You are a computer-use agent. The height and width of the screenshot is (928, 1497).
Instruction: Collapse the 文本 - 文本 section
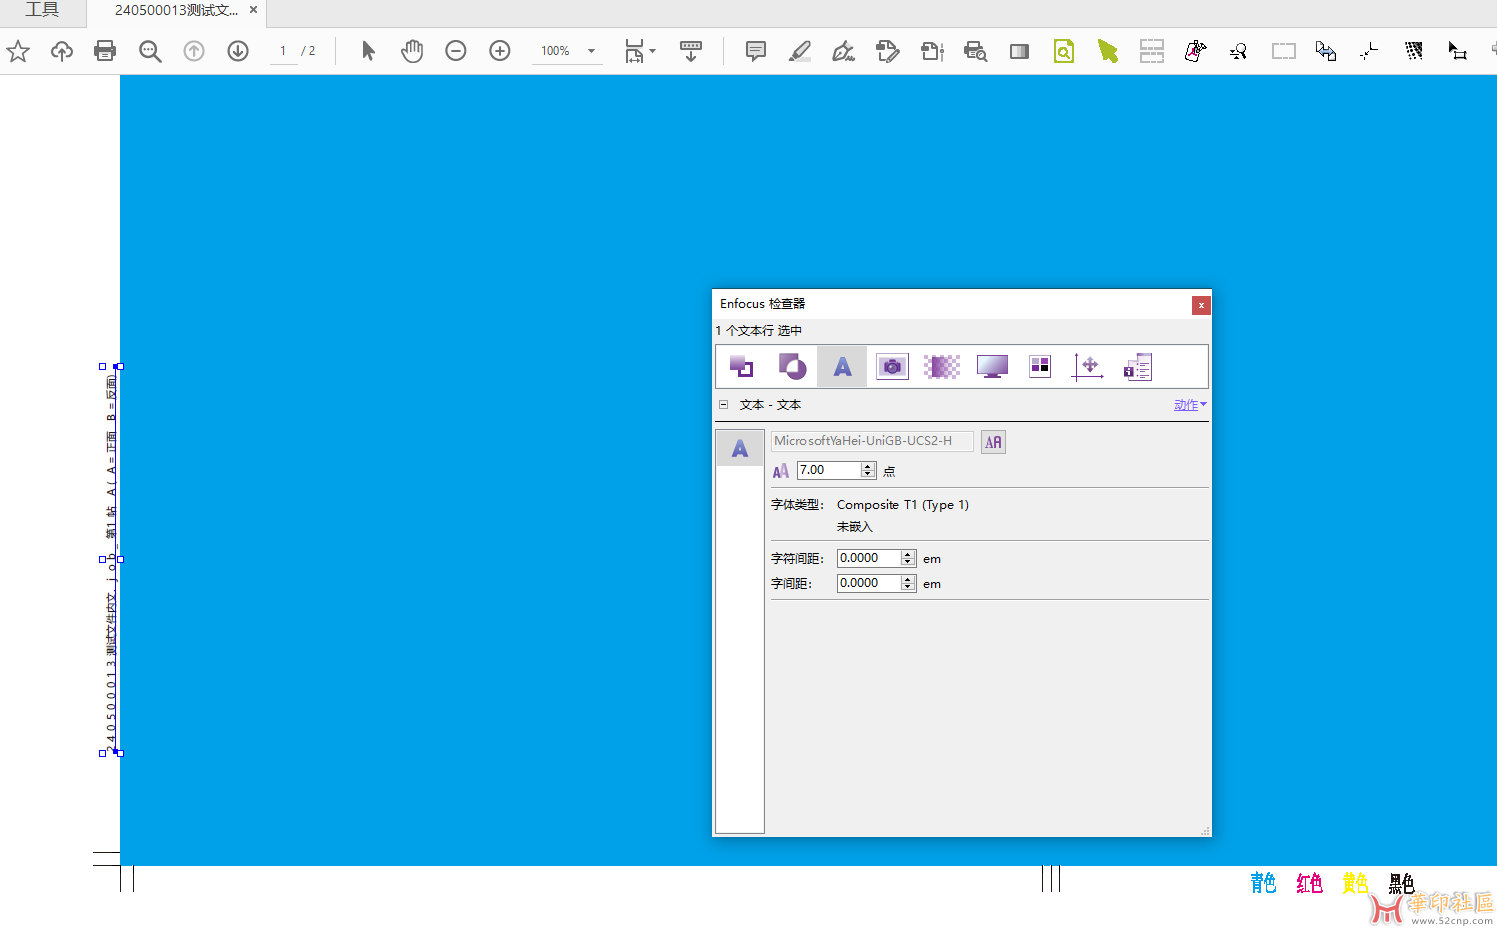pos(723,405)
